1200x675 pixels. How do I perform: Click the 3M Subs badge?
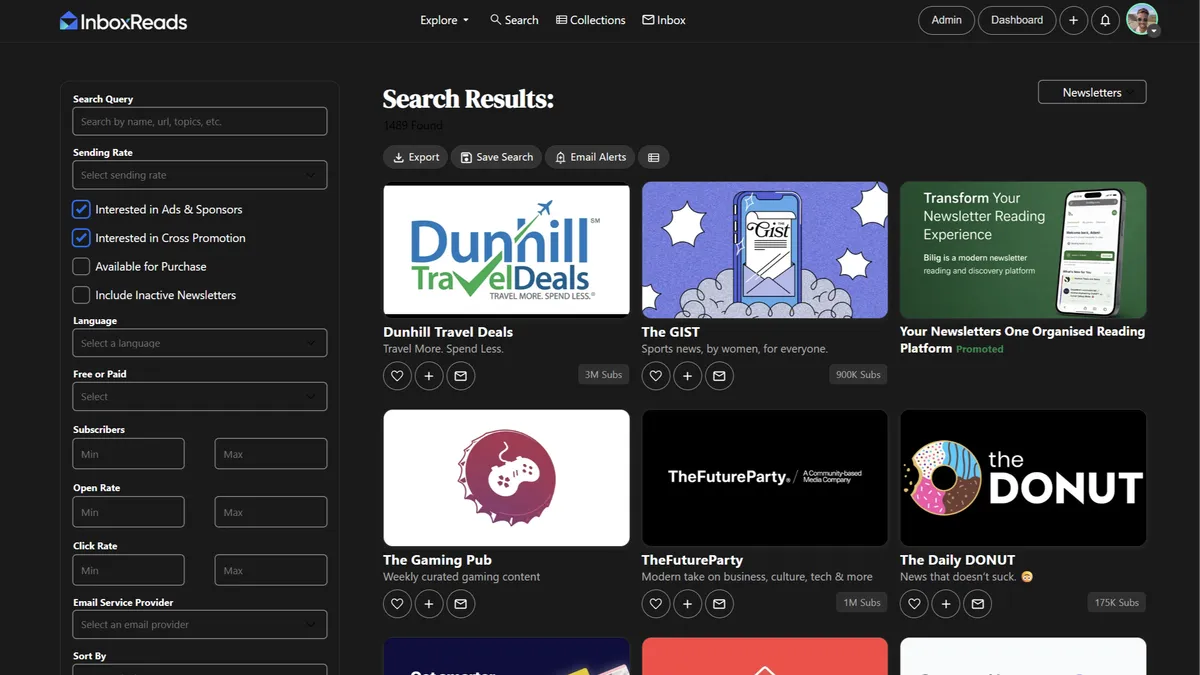(603, 375)
